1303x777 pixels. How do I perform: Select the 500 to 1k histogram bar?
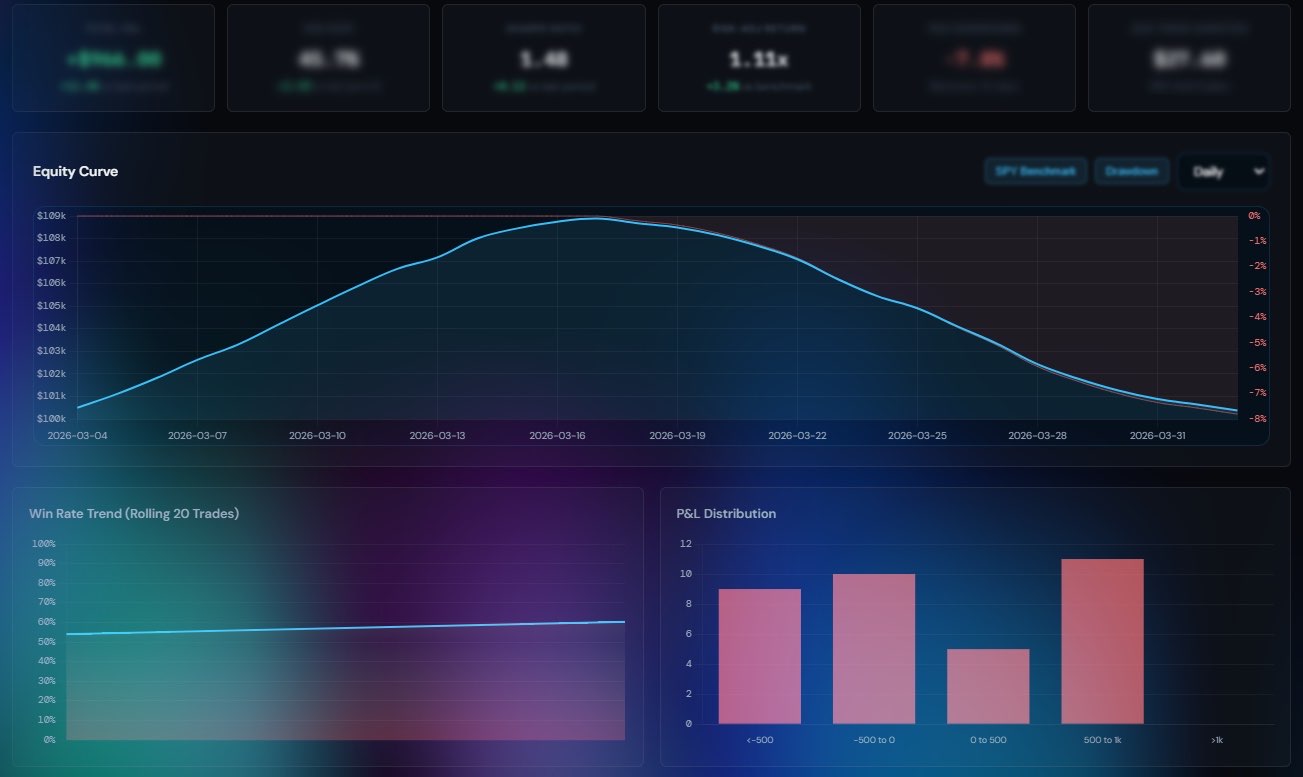(x=1102, y=641)
